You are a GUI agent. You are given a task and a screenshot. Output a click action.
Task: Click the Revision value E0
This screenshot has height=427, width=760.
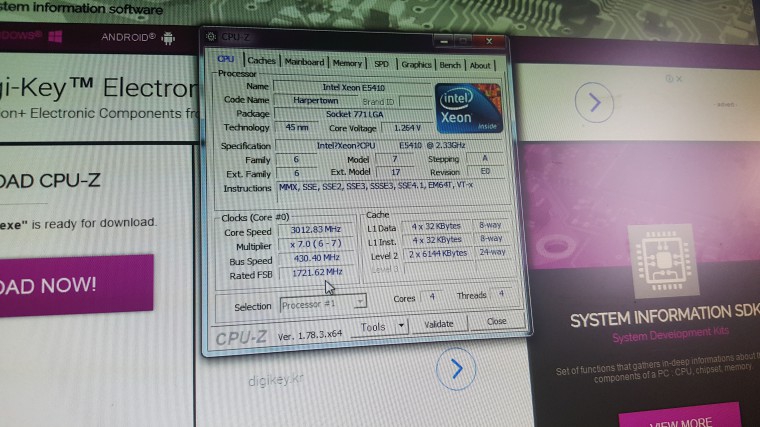pos(485,171)
